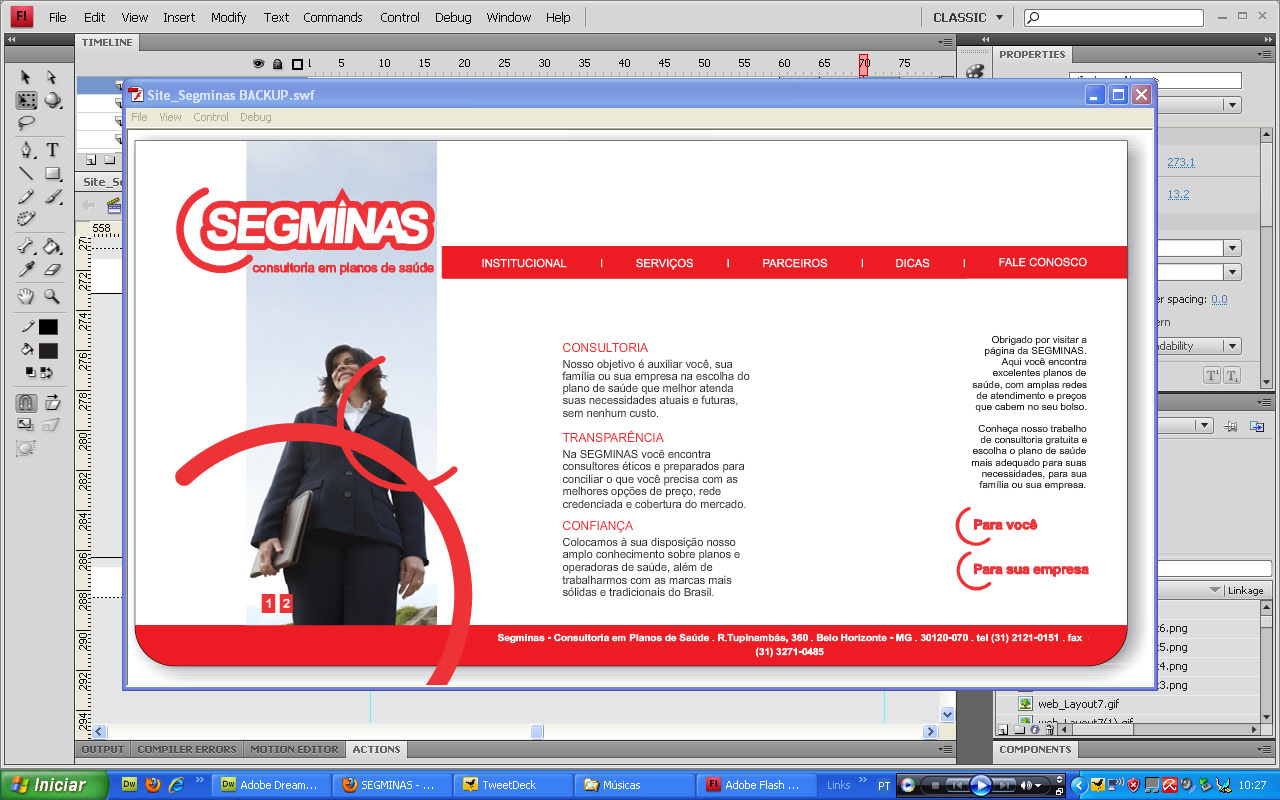Select the Rectangle tool
The image size is (1280, 800).
(52, 173)
